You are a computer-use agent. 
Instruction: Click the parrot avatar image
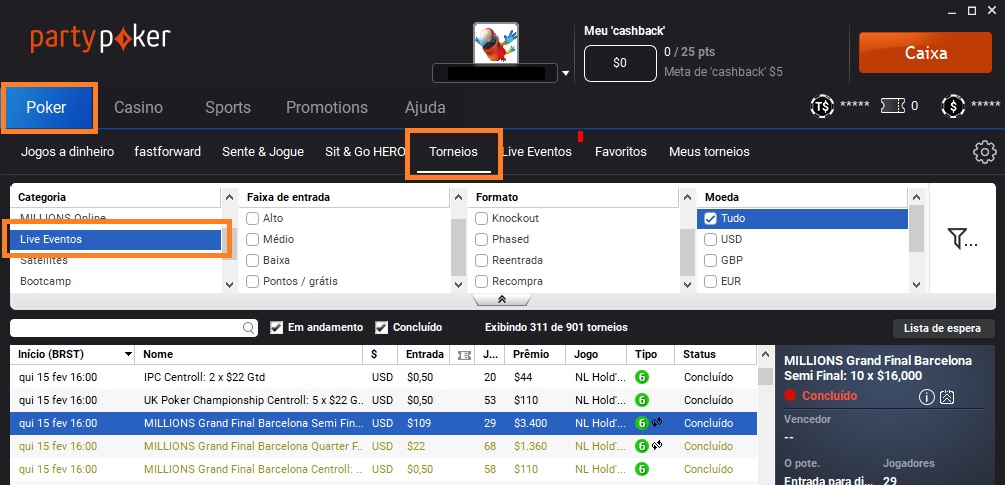[x=495, y=44]
